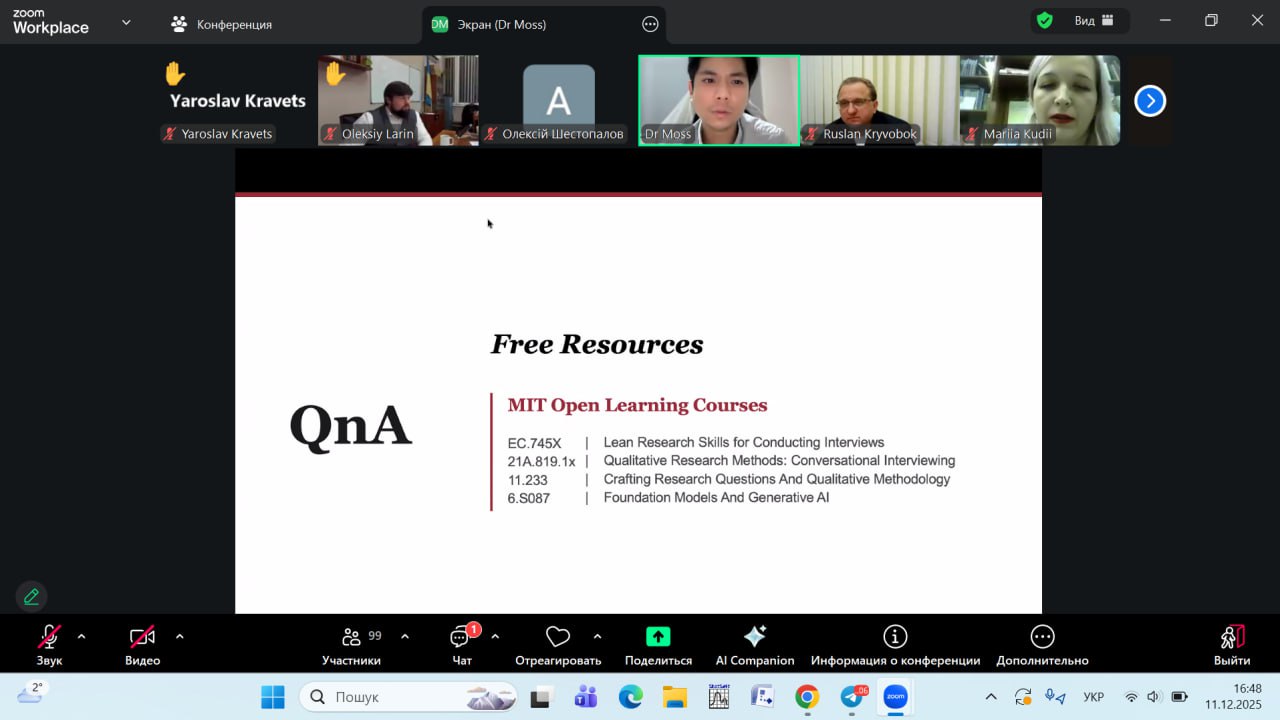
Task: Open the React heart icon
Action: click(558, 637)
